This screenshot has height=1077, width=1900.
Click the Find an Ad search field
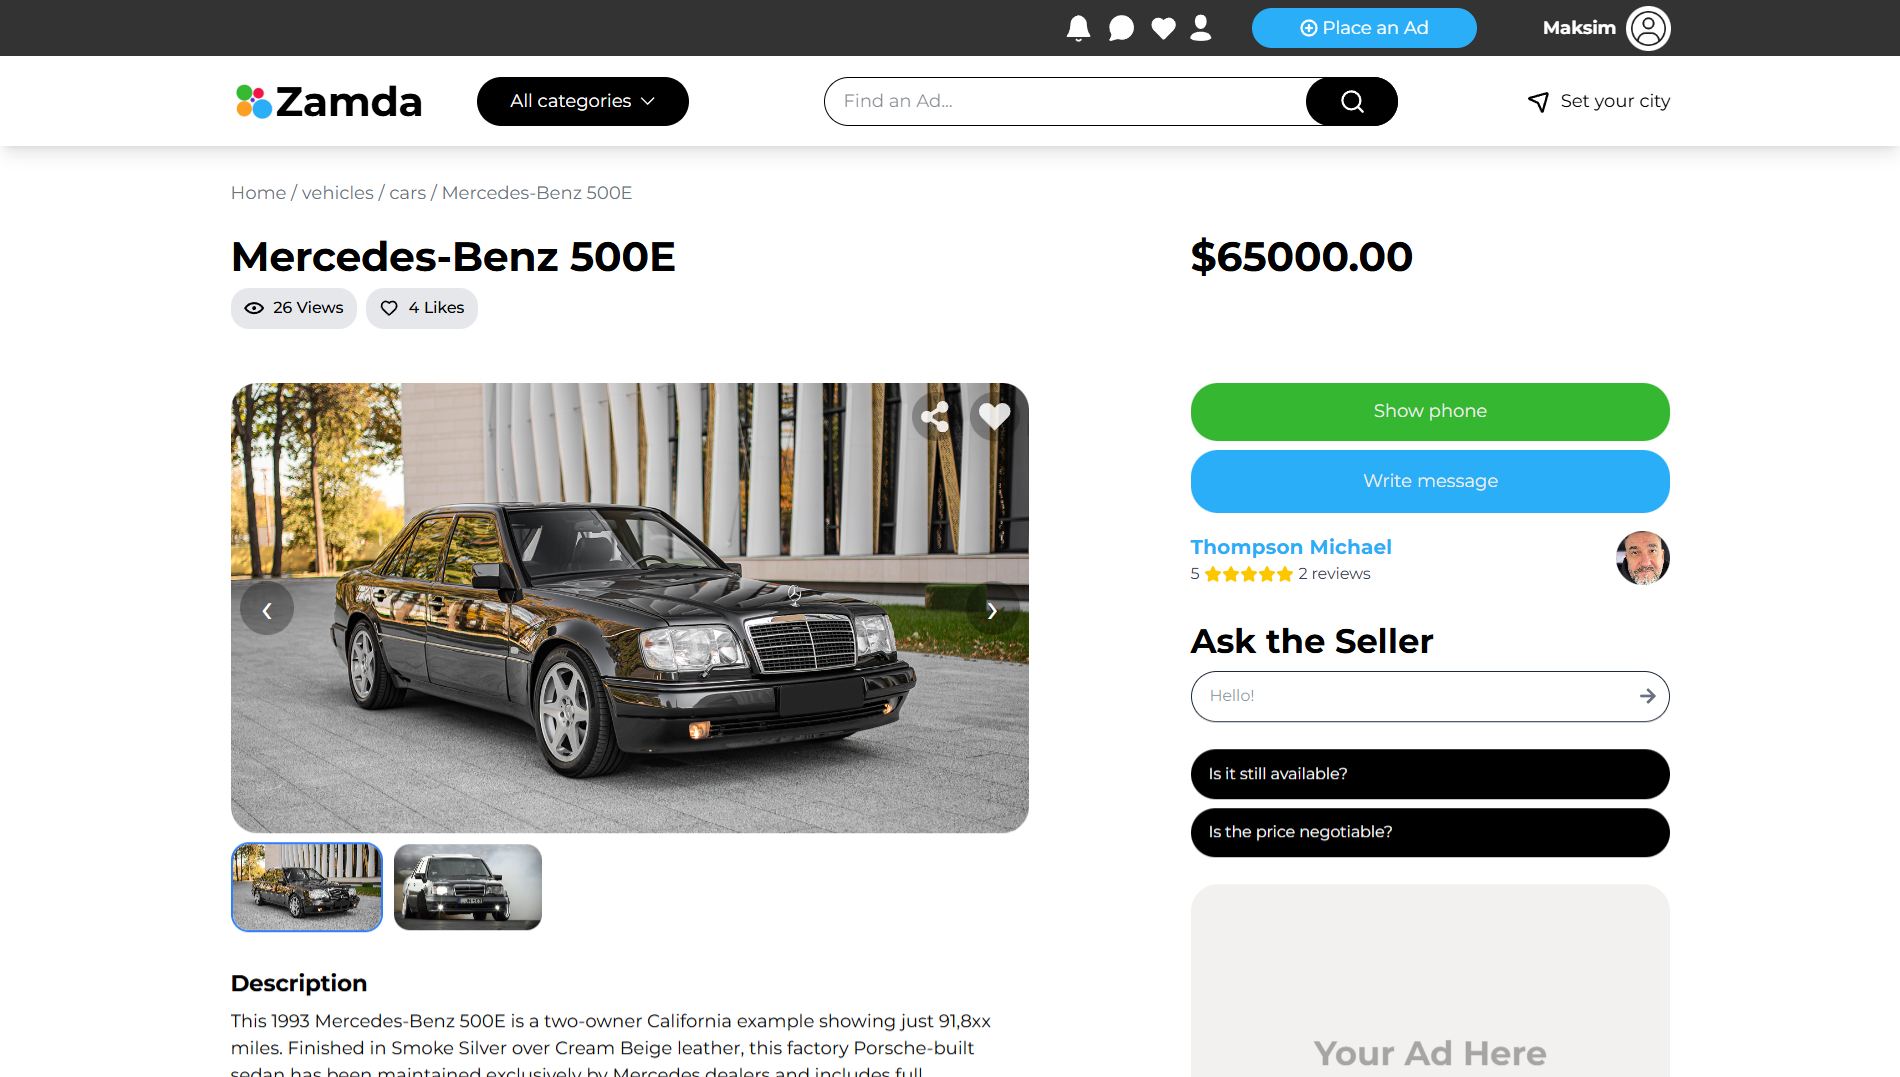click(1065, 101)
